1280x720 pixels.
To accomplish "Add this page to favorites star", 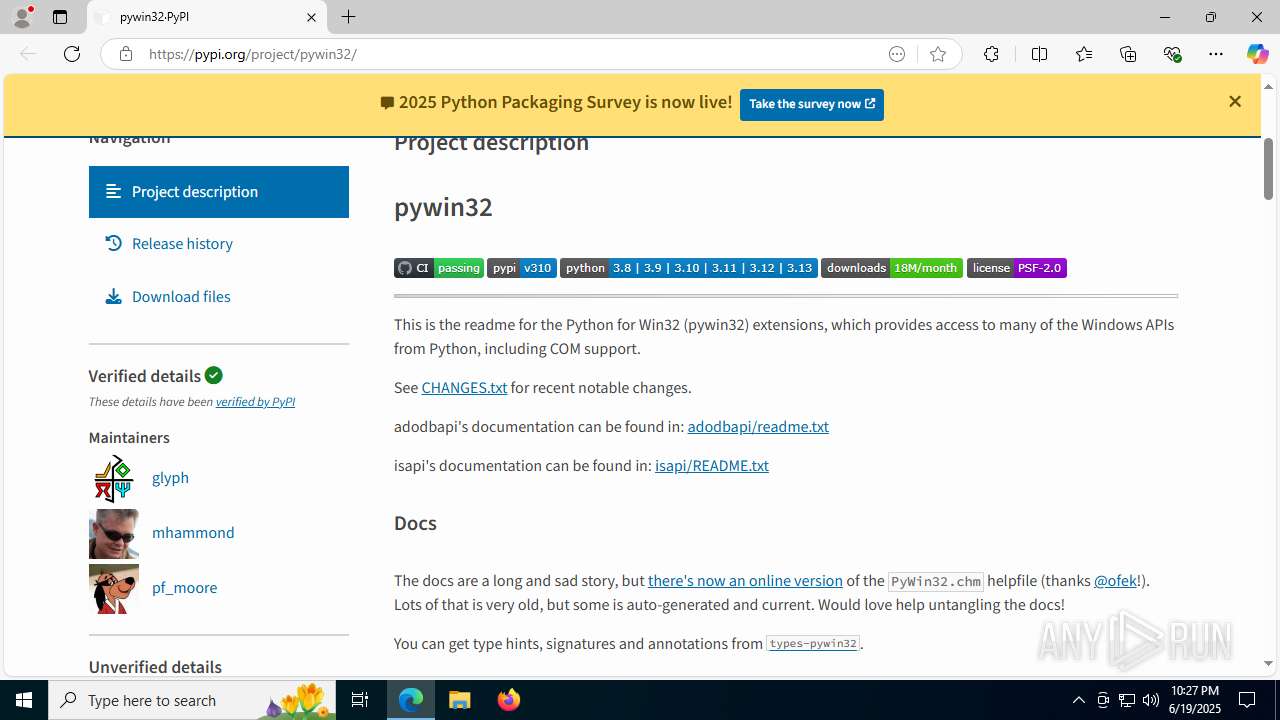I will [938, 54].
